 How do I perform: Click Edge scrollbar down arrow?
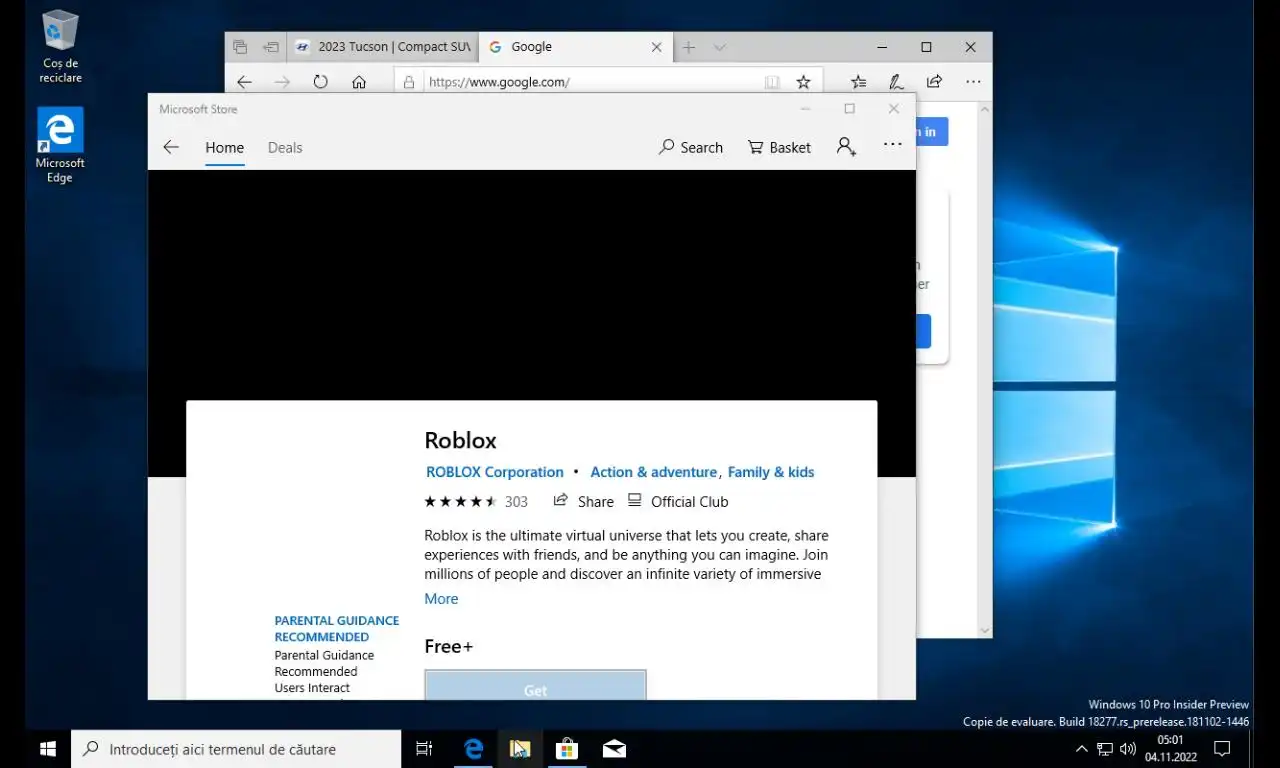coord(985,631)
